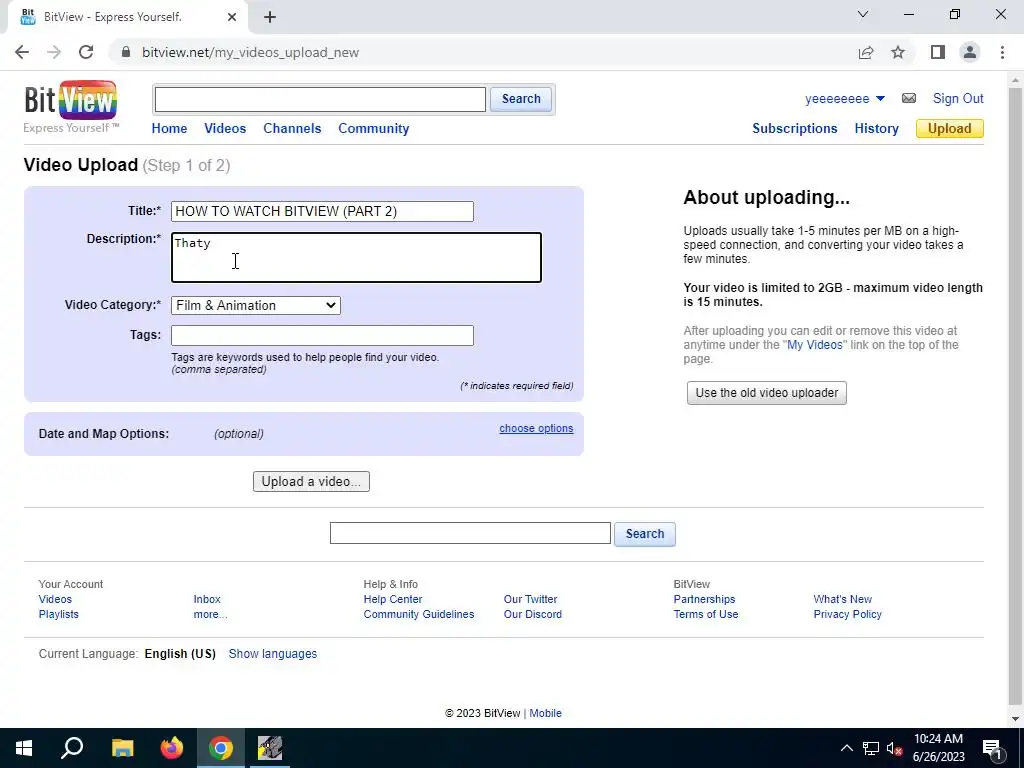This screenshot has height=768, width=1024.
Task: Go to the Home tab
Action: 169,129
